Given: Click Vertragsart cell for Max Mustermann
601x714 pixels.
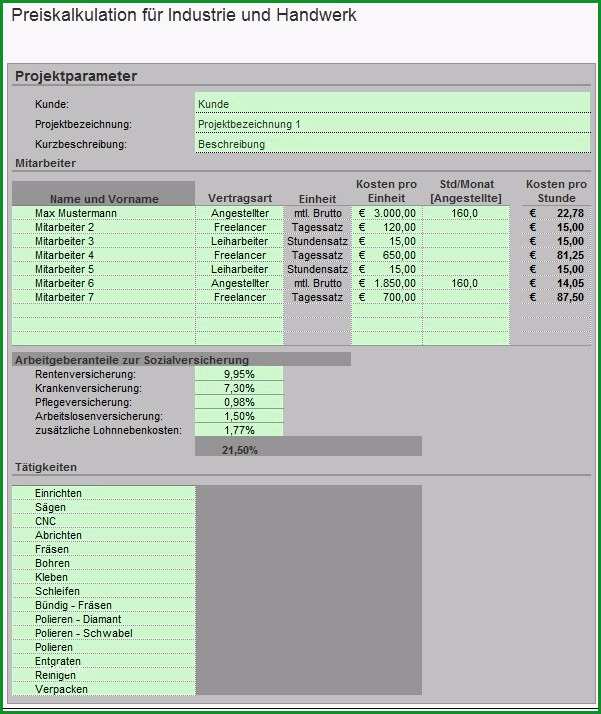Looking at the screenshot, I should 239,213.
